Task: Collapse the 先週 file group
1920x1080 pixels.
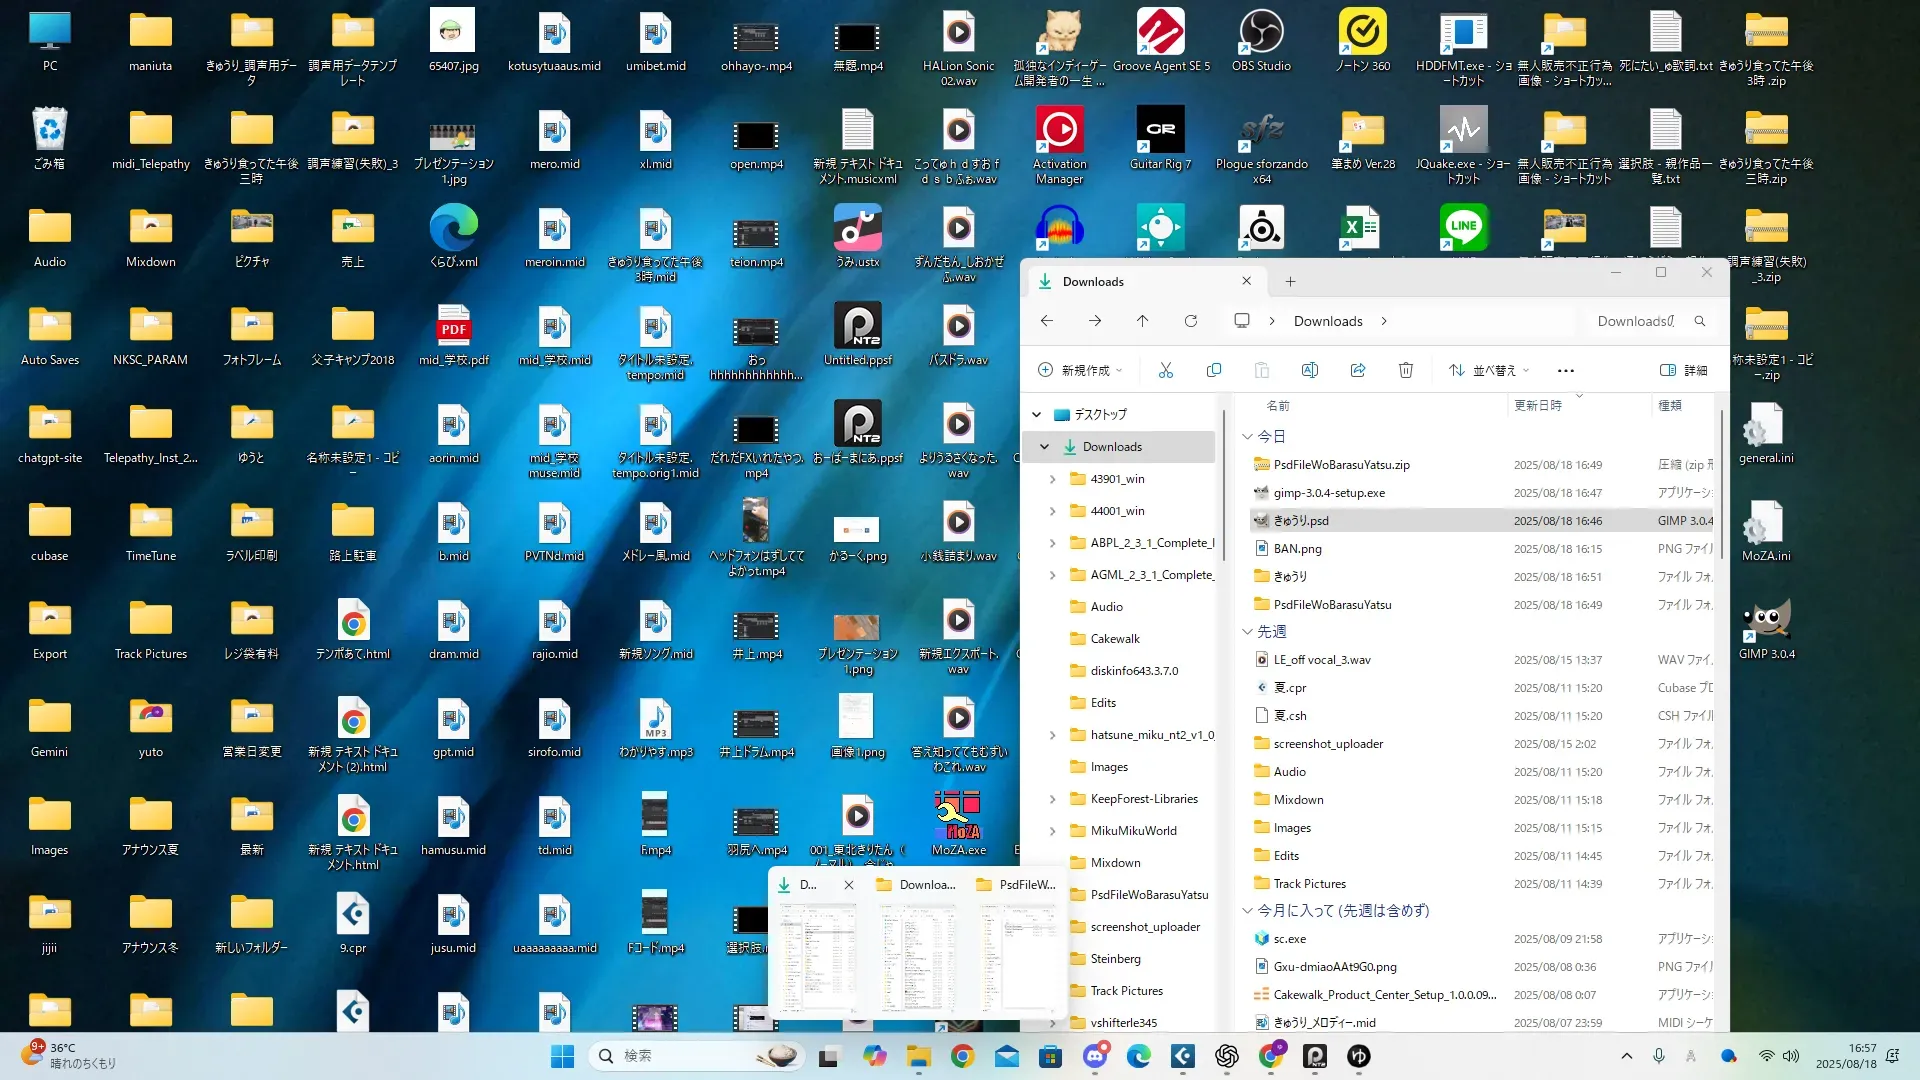Action: 1247,632
